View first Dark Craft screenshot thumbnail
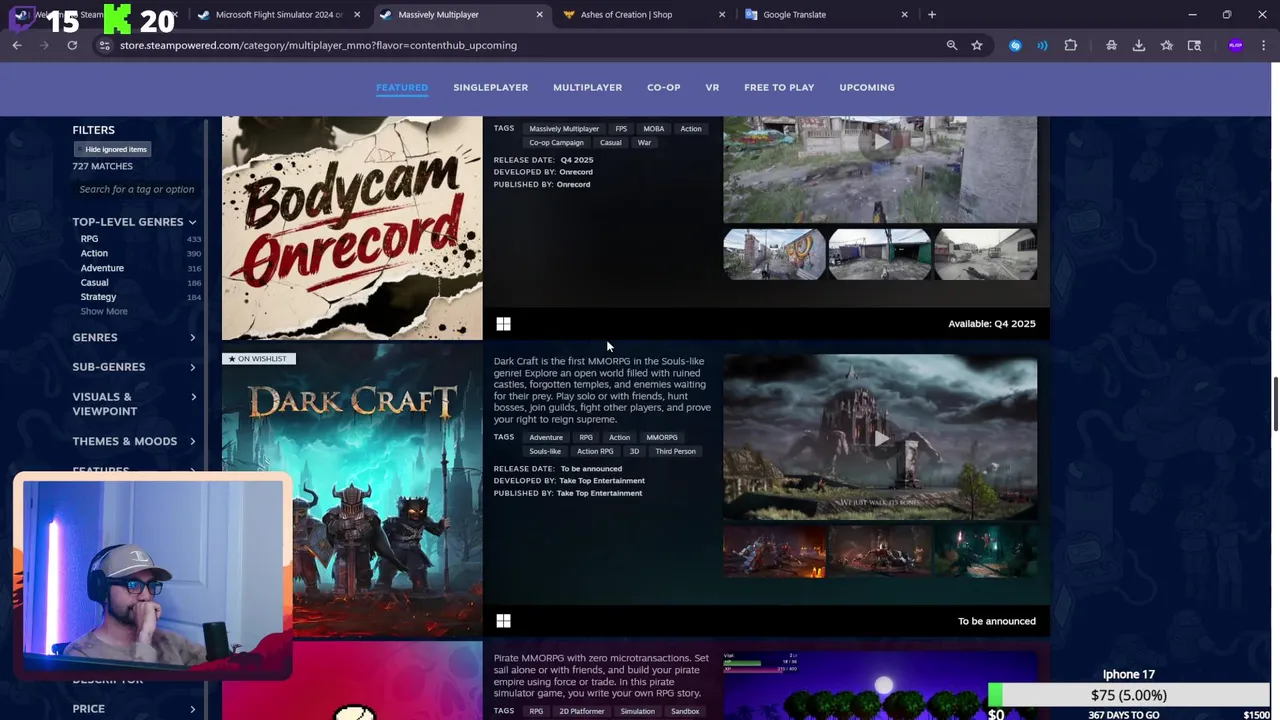 point(775,551)
